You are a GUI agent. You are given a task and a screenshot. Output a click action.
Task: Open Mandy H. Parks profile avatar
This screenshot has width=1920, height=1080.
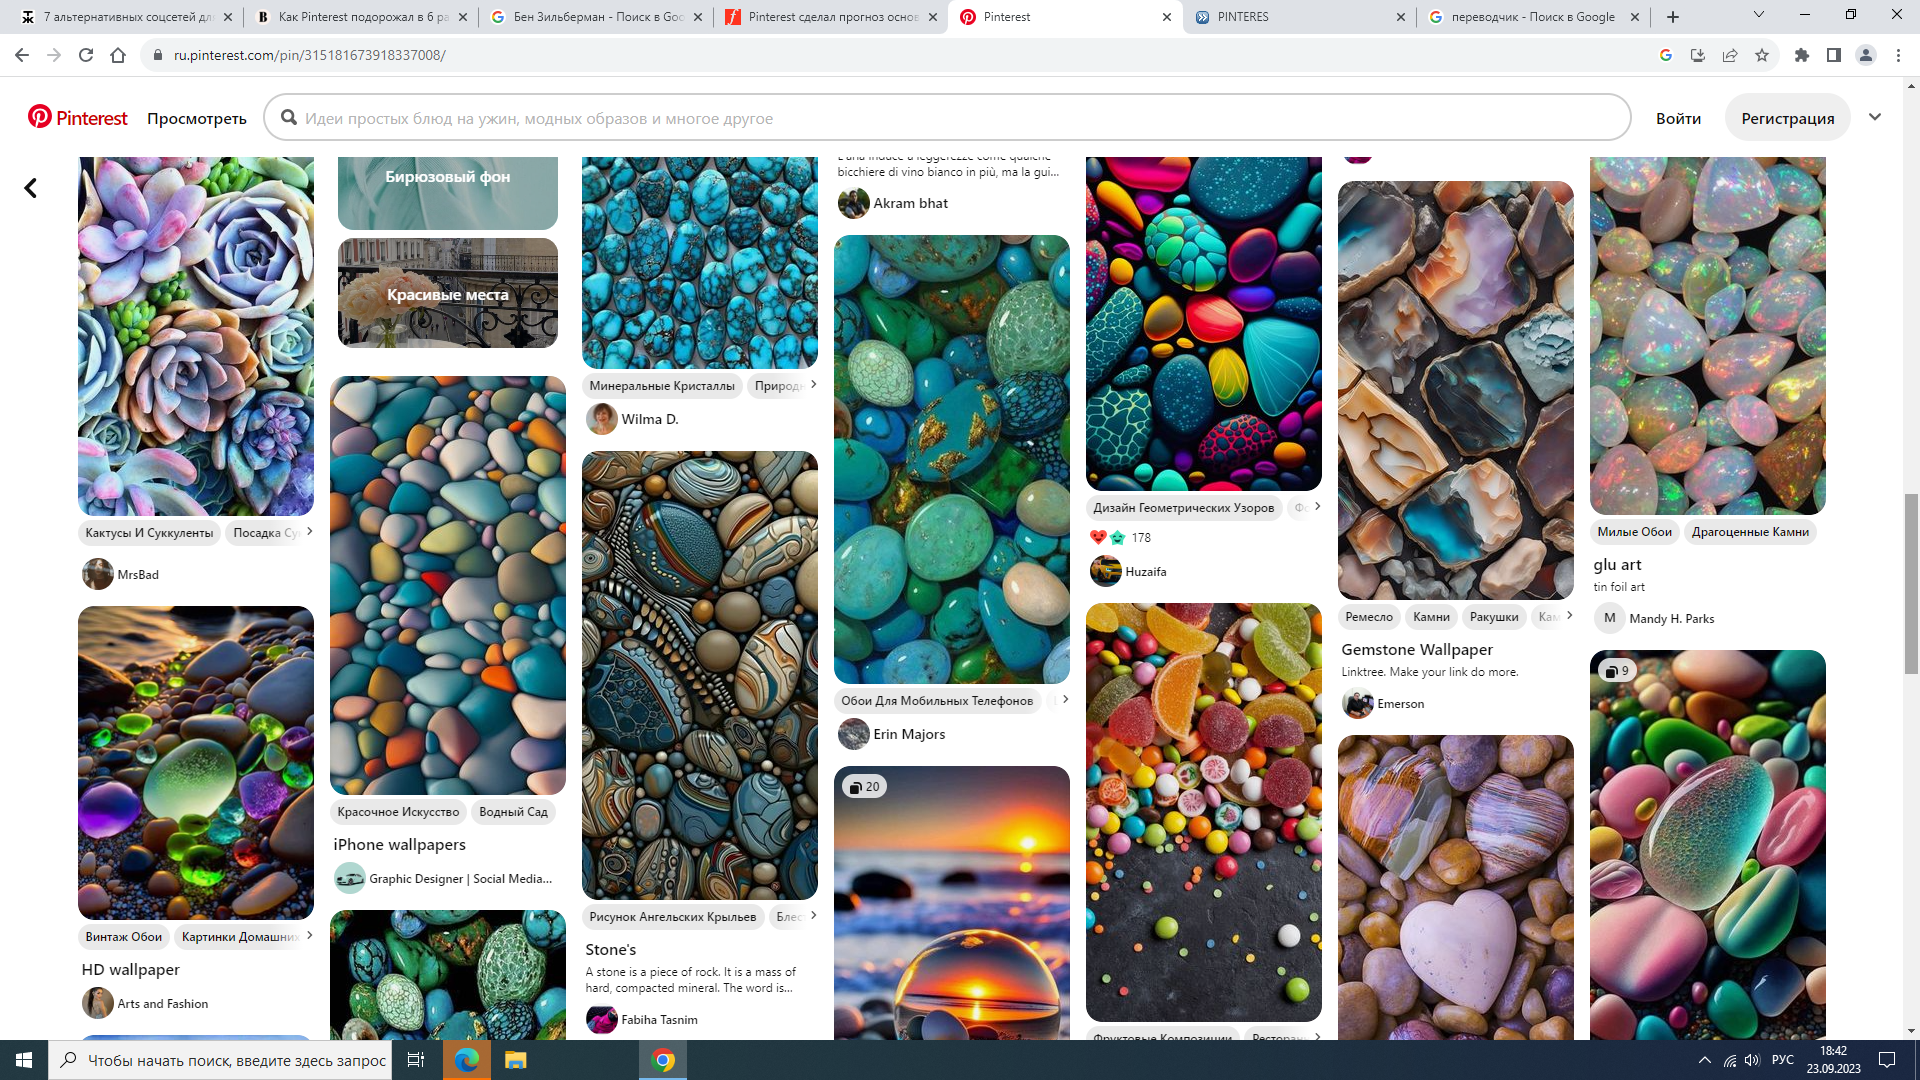click(1610, 618)
